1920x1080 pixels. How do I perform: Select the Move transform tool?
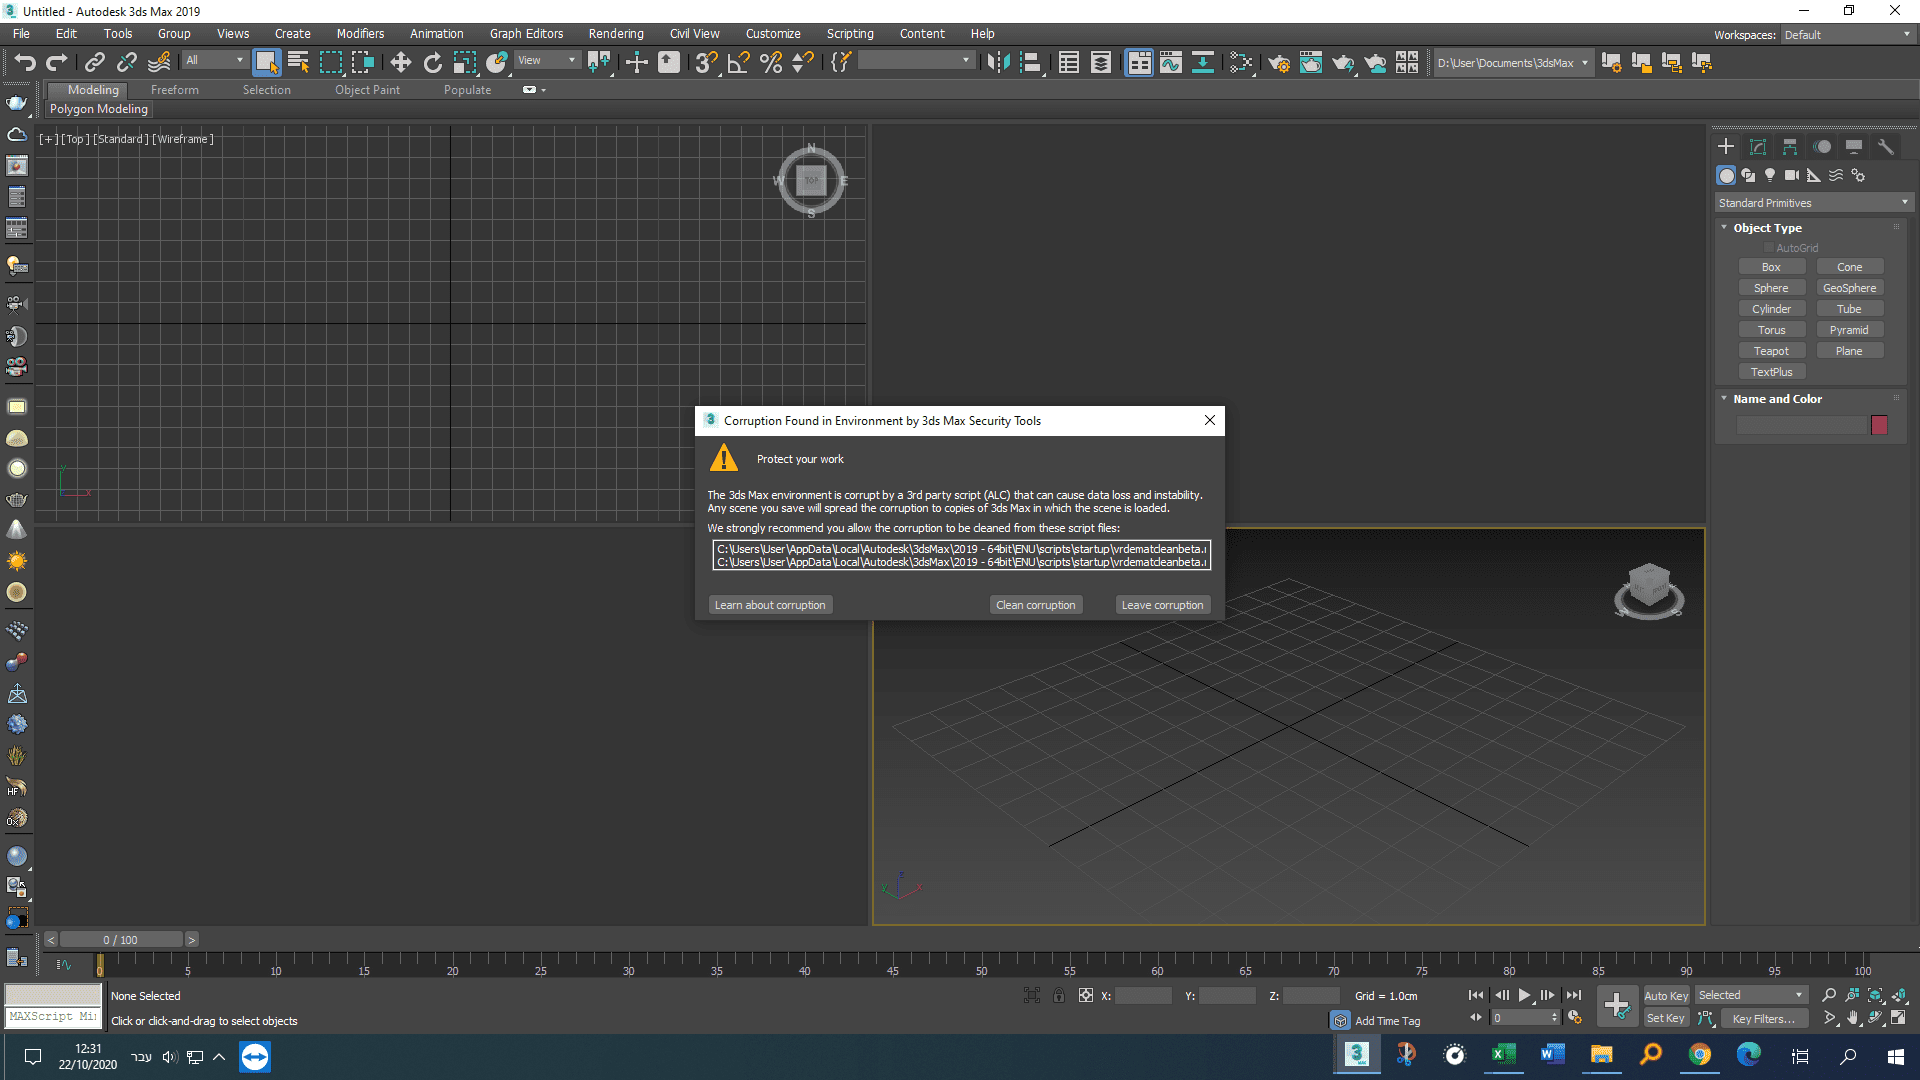pos(400,63)
